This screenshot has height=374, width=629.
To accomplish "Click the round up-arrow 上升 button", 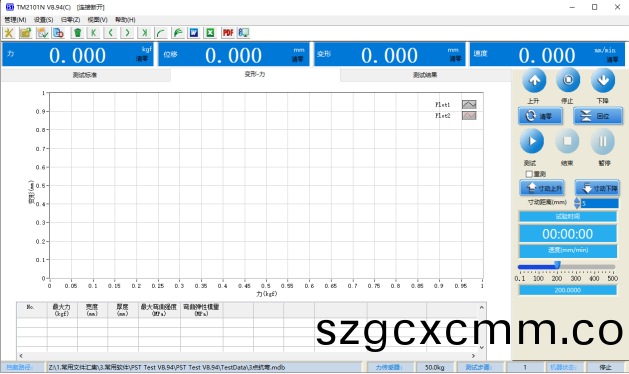I will pos(534,80).
